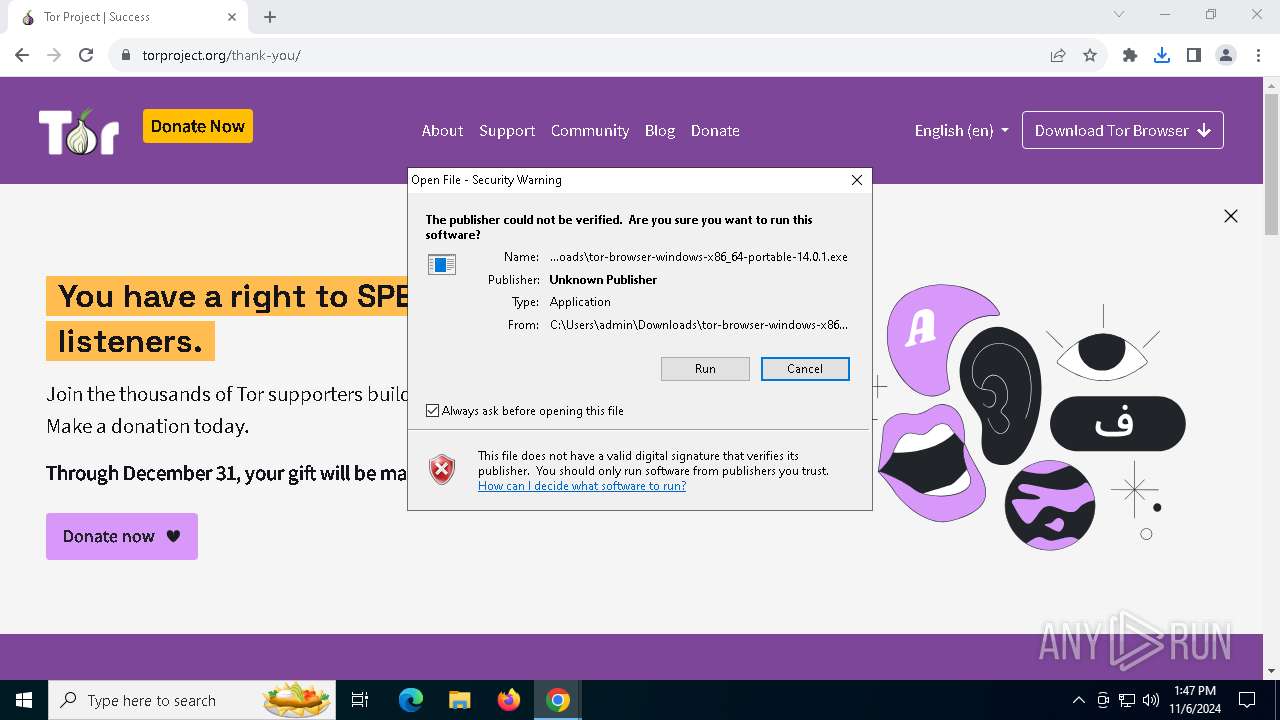Open Chrome extensions puzzle icon
The width and height of the screenshot is (1280, 720).
[x=1130, y=55]
